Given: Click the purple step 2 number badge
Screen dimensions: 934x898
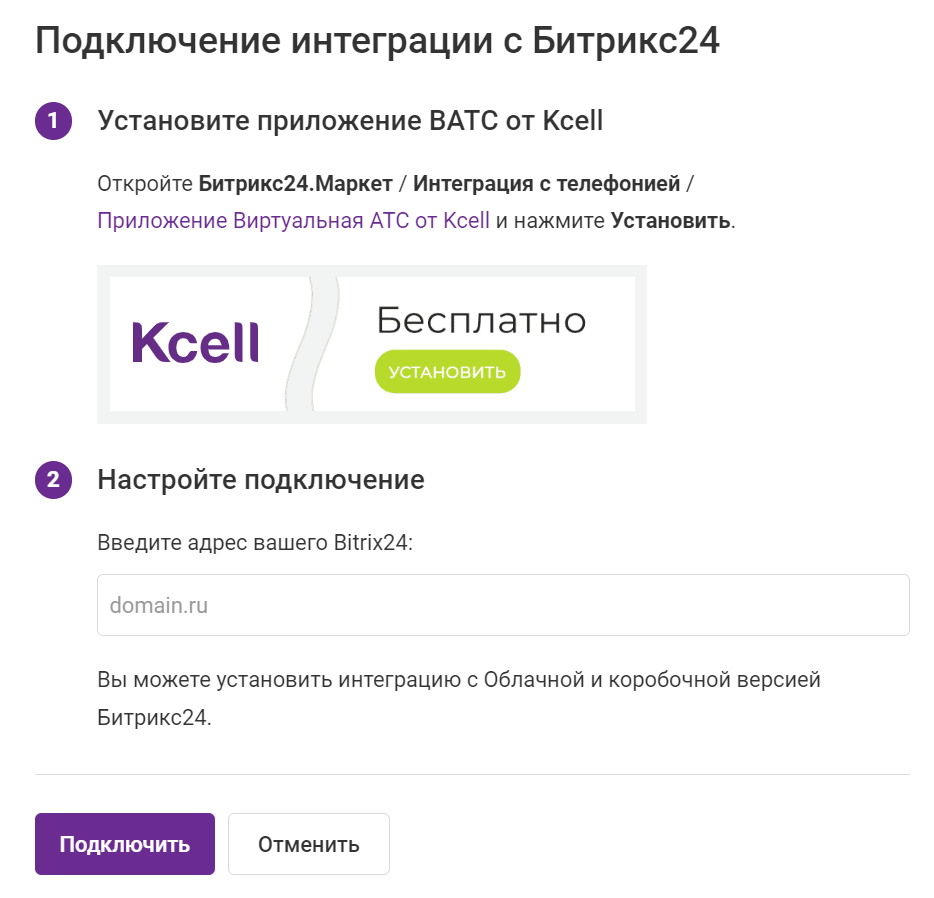Looking at the screenshot, I should [x=53, y=480].
